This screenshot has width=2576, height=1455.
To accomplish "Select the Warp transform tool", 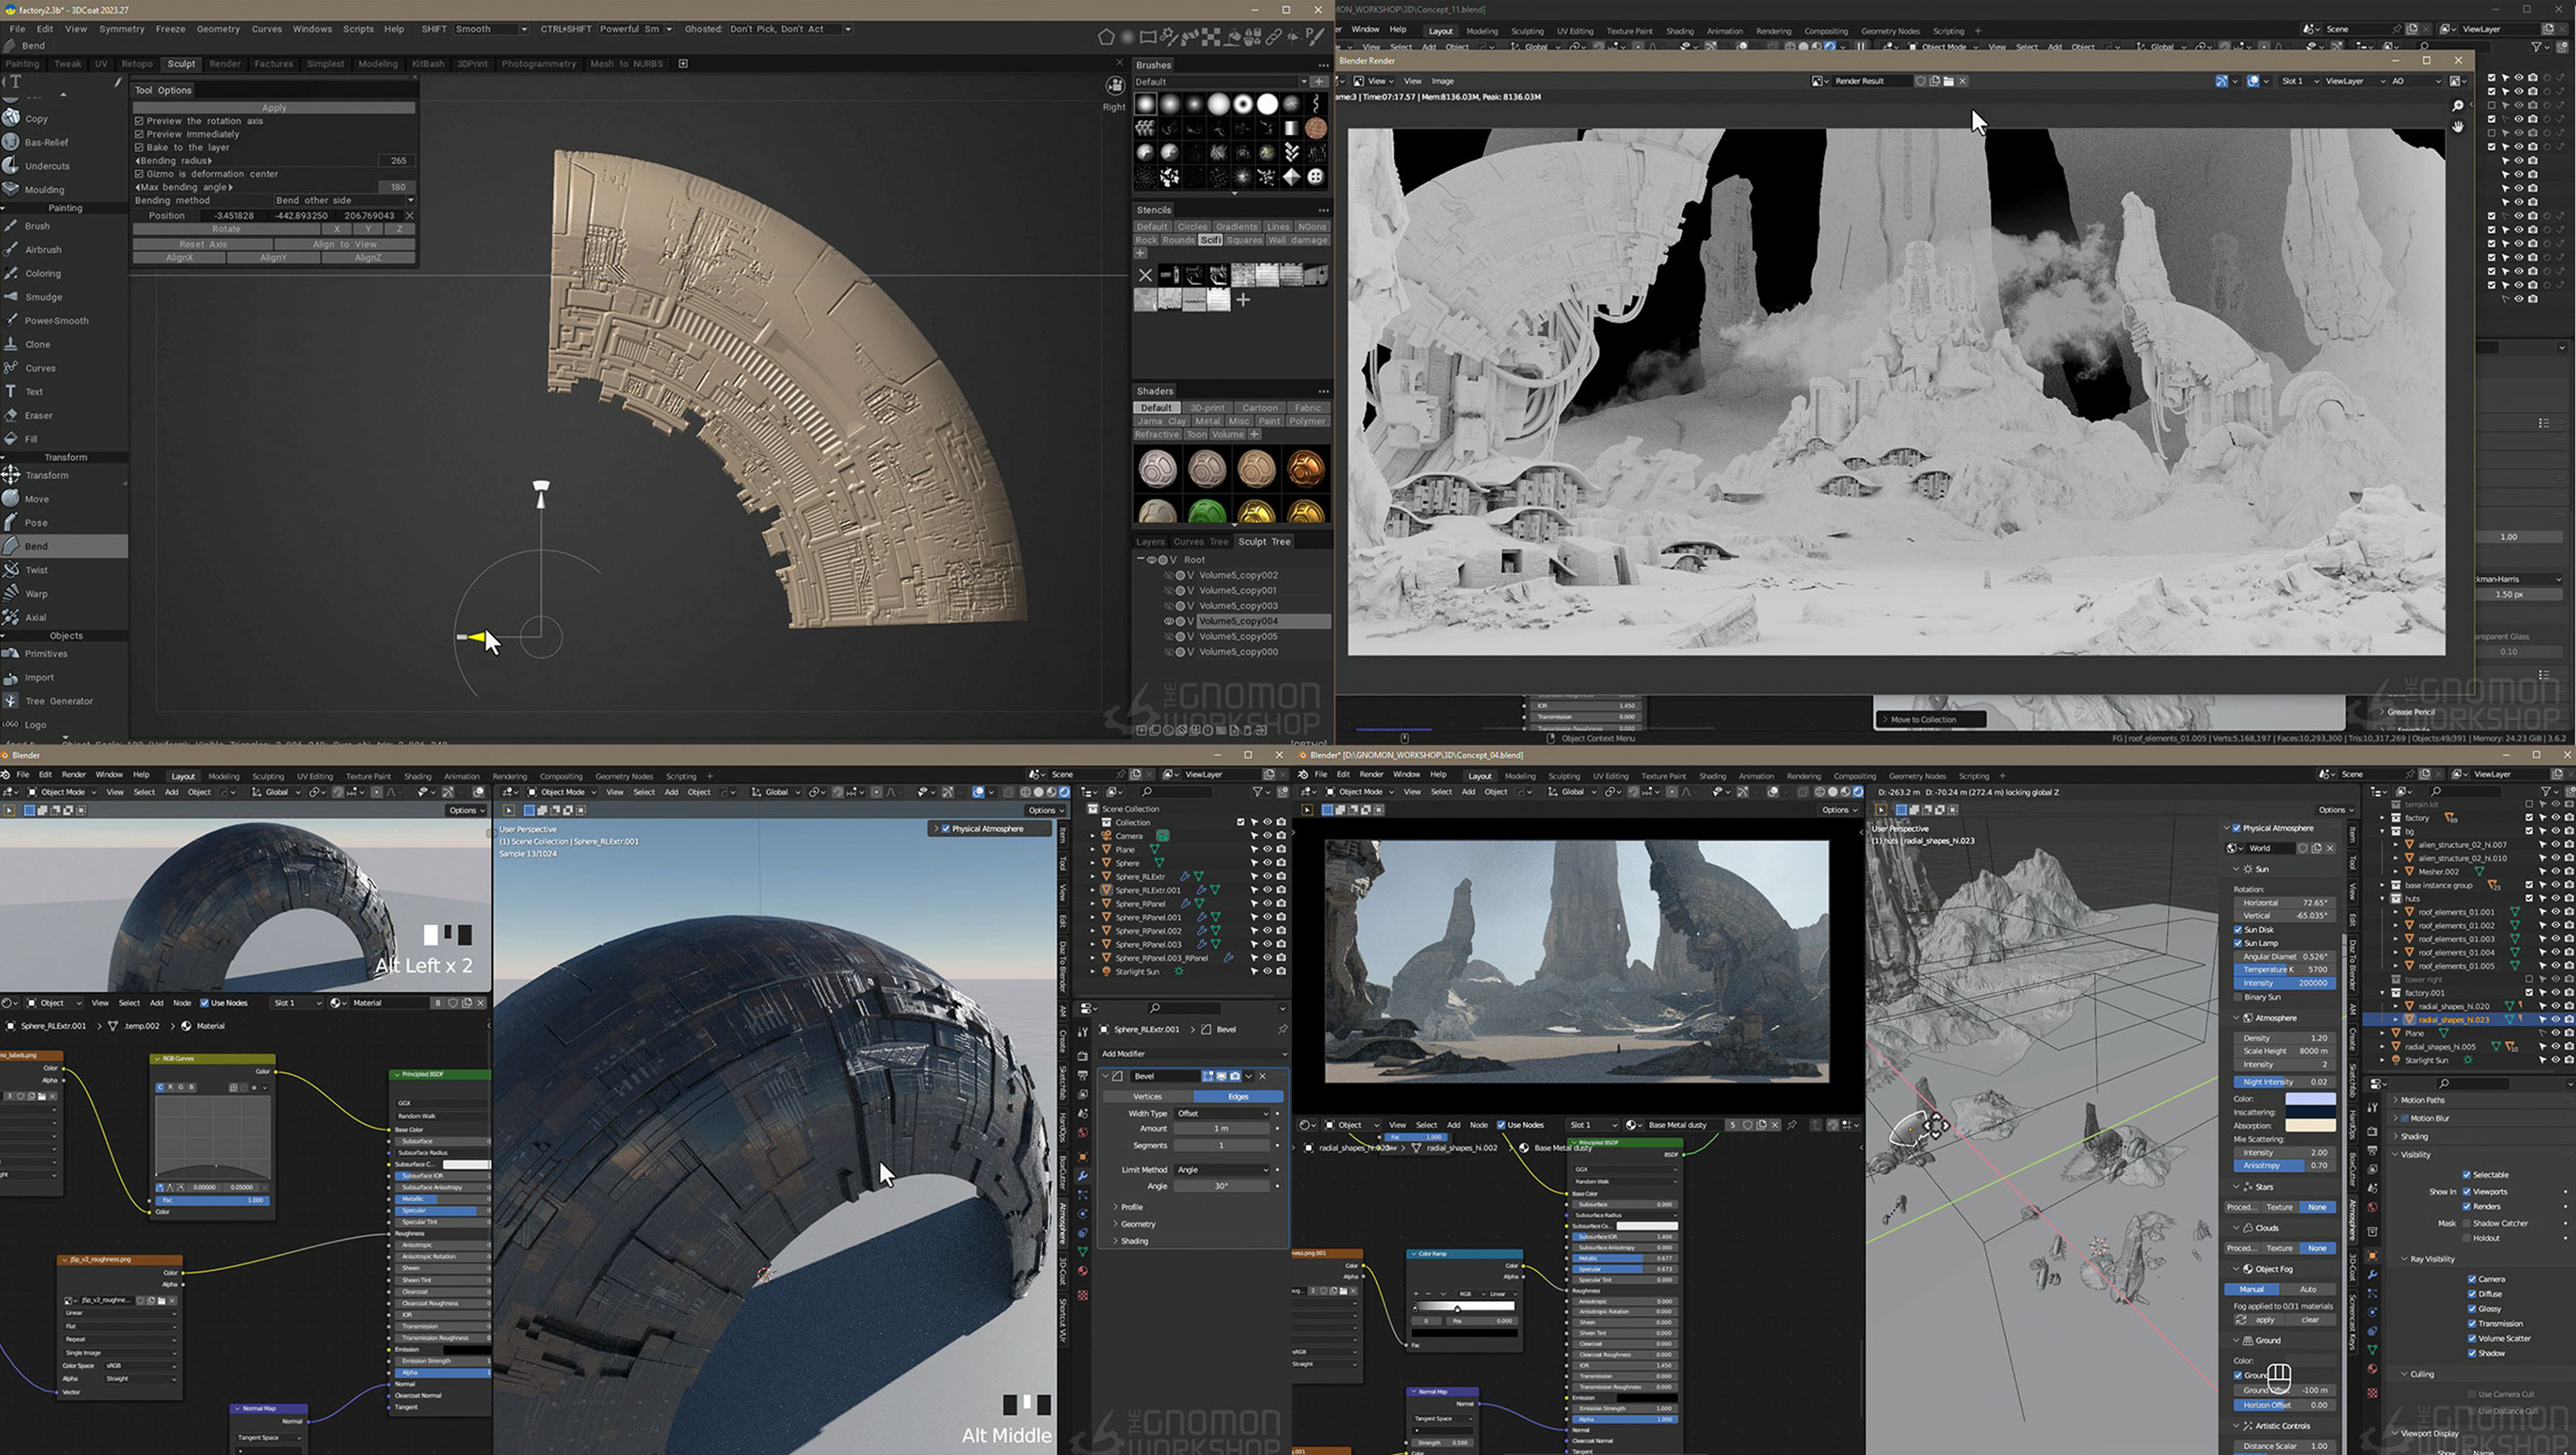I will coord(36,594).
